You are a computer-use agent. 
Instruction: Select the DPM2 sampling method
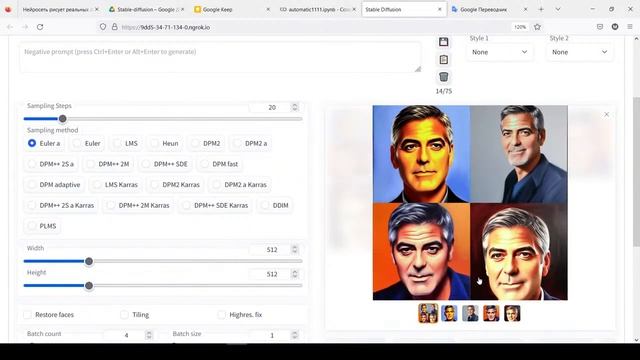point(206,143)
